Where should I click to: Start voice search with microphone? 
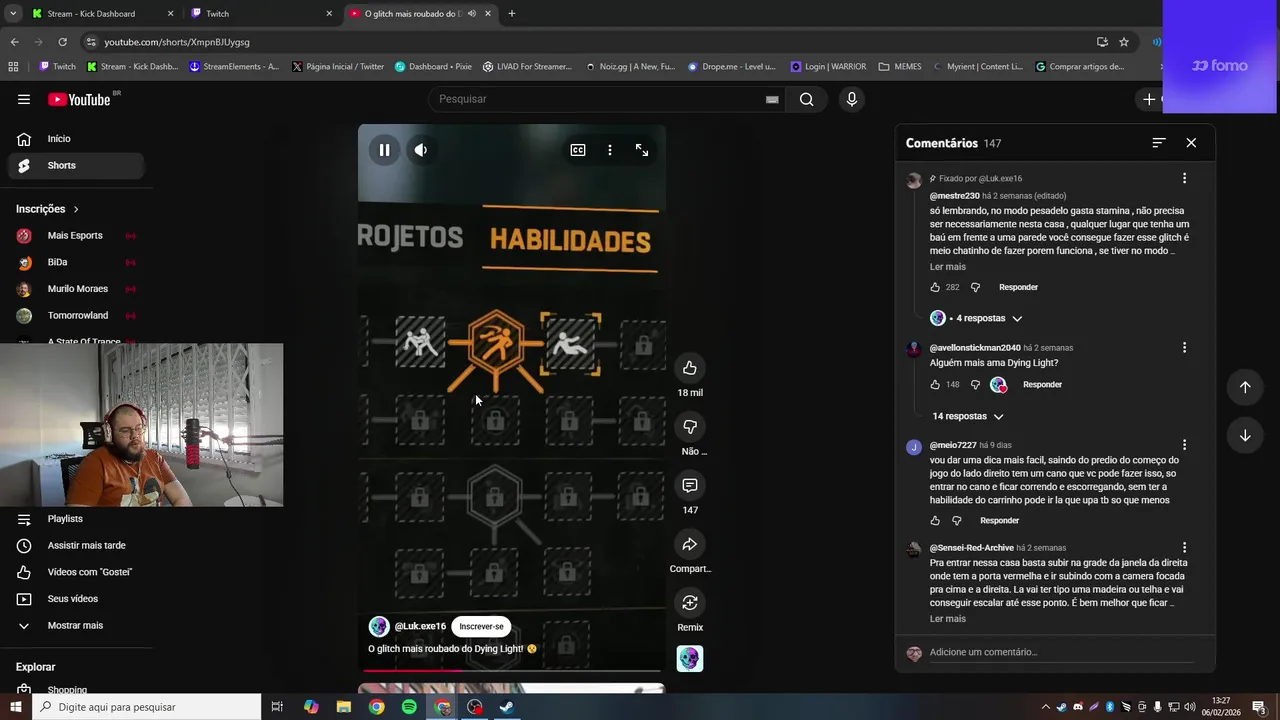[x=852, y=99]
